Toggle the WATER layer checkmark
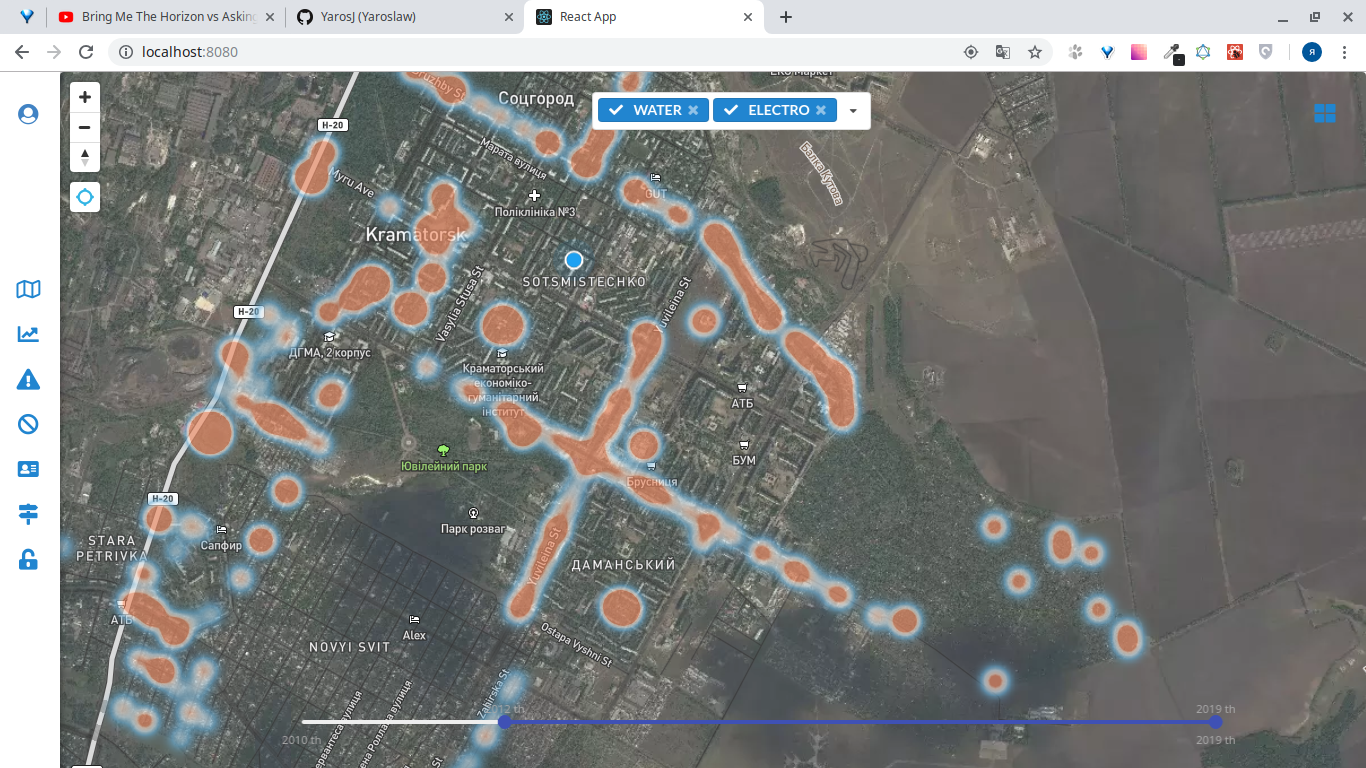Image resolution: width=1366 pixels, height=768 pixels. tap(617, 110)
